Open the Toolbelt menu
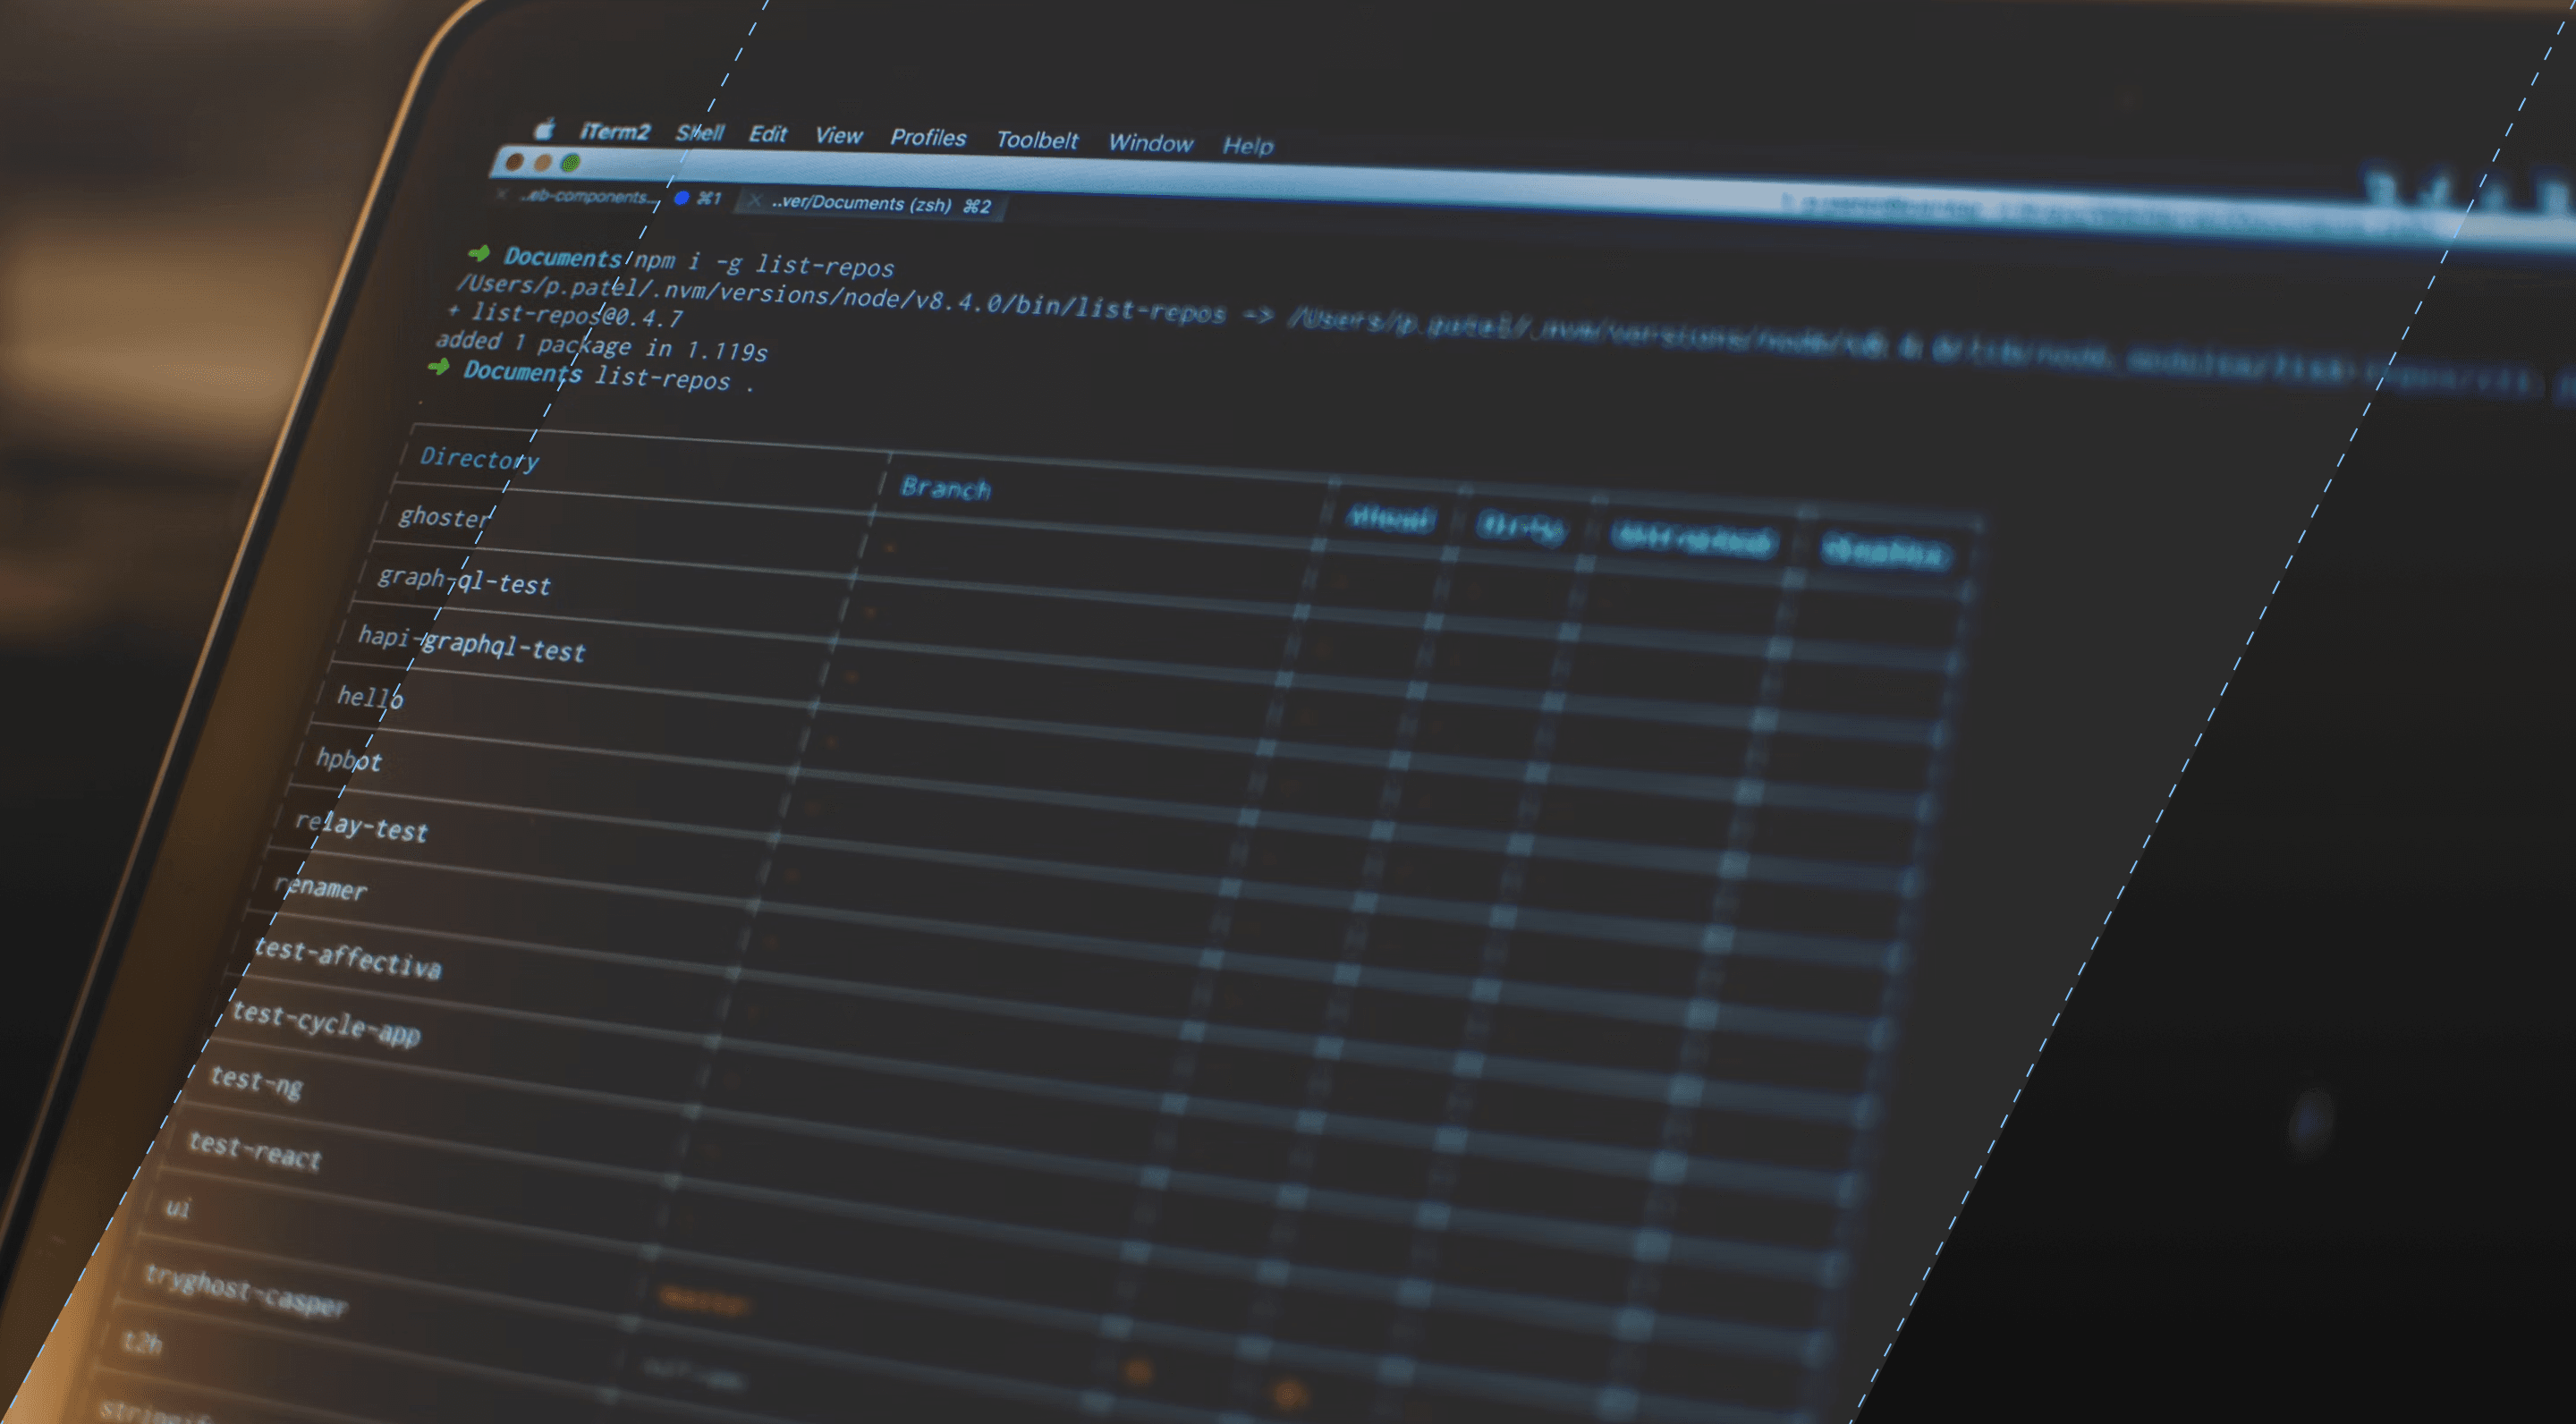2576x1424 pixels. click(1037, 140)
